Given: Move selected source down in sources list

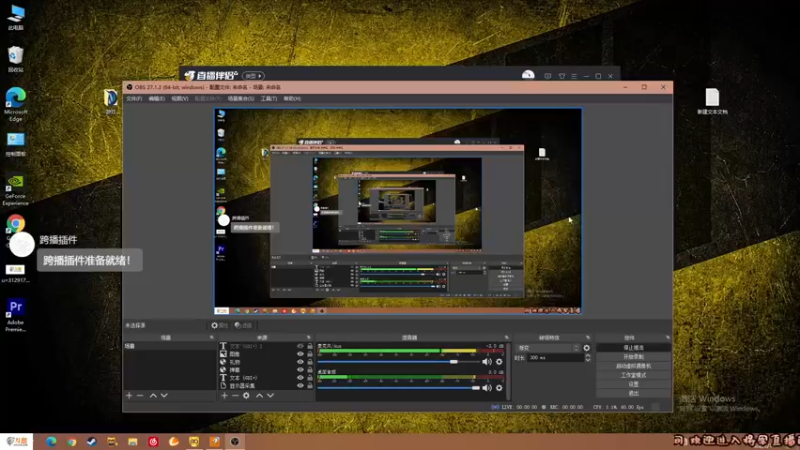Looking at the screenshot, I should (x=270, y=395).
